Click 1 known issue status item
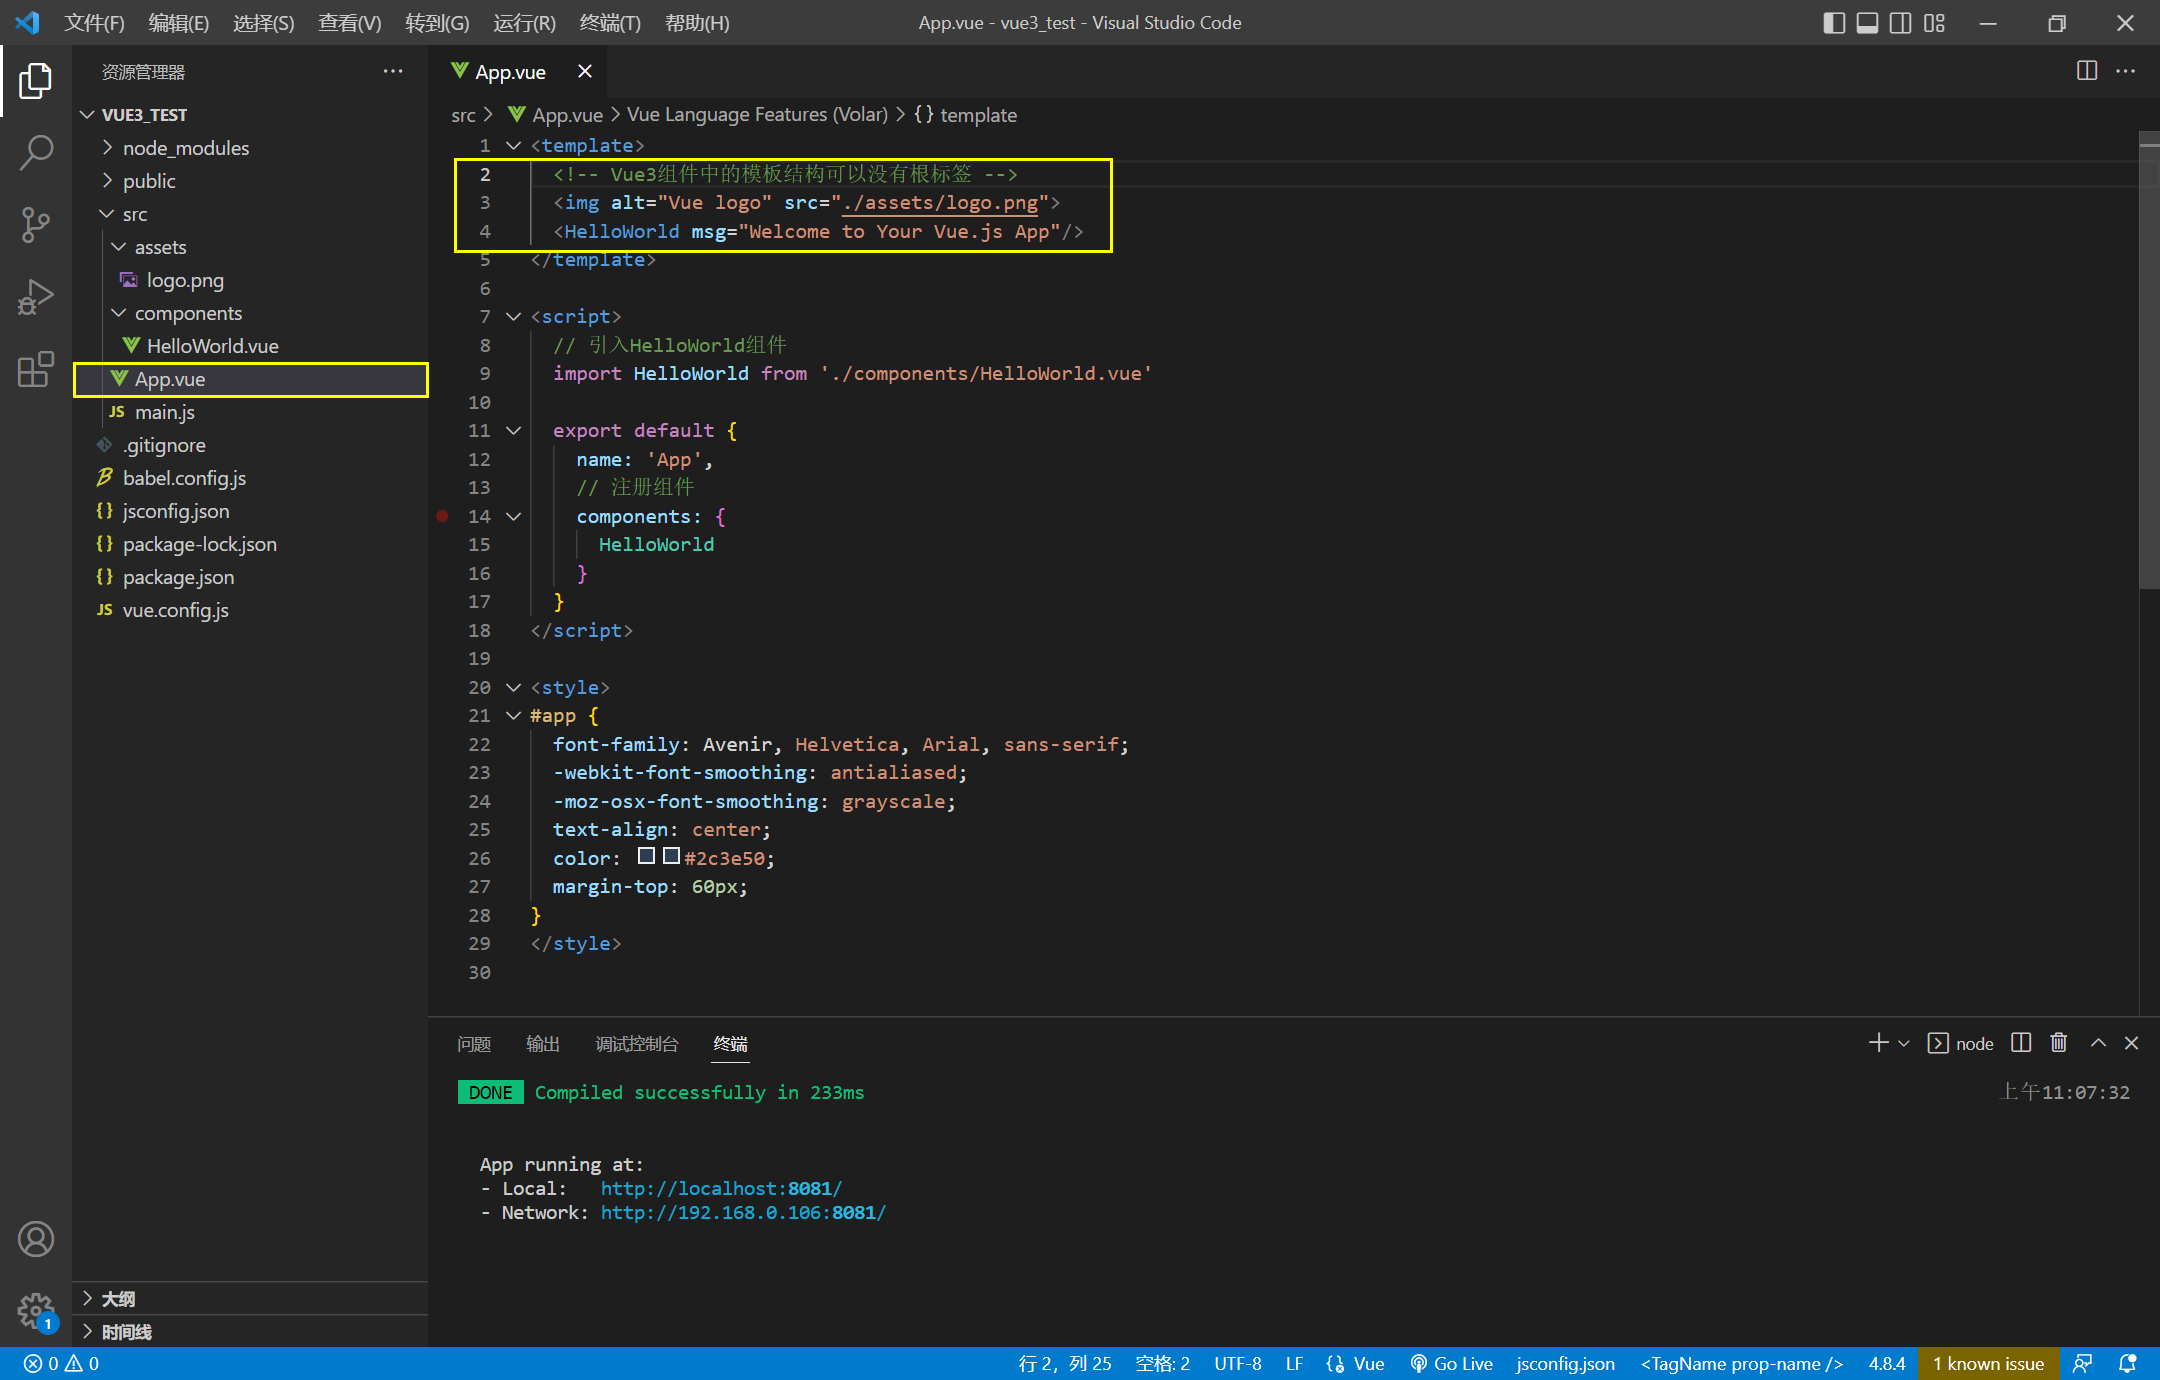The image size is (2160, 1380). pyautogui.click(x=1988, y=1363)
